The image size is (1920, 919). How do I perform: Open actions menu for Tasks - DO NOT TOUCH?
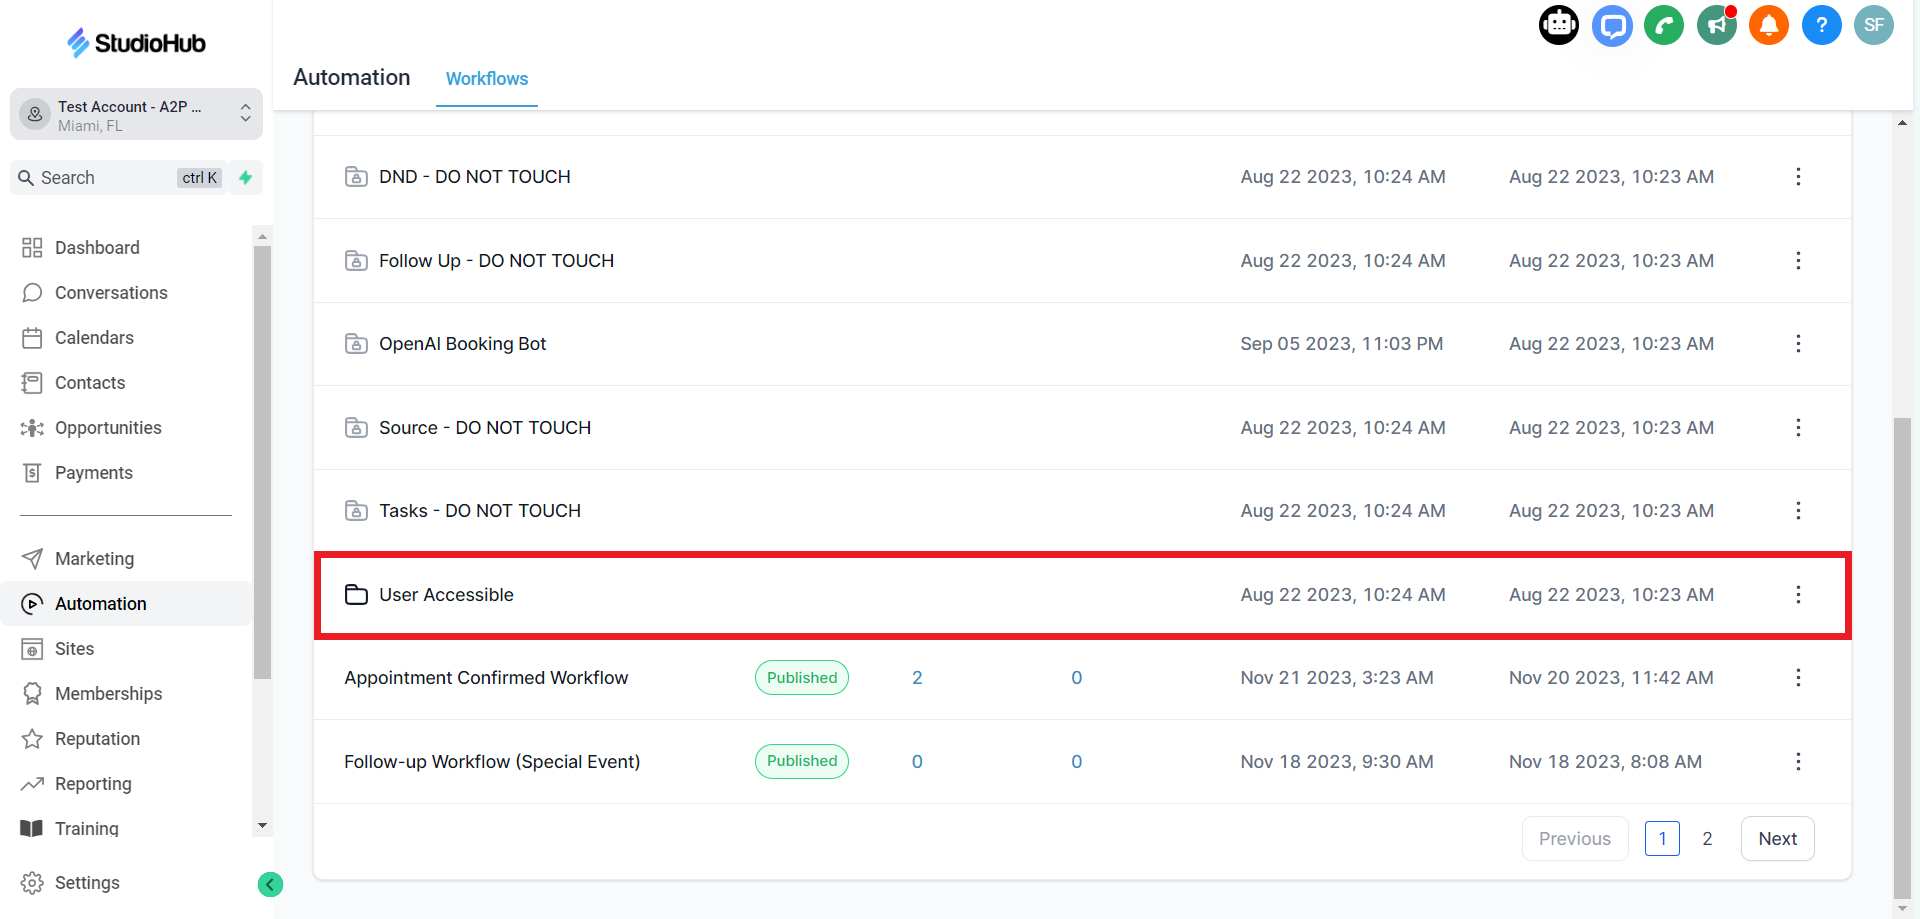click(1798, 510)
